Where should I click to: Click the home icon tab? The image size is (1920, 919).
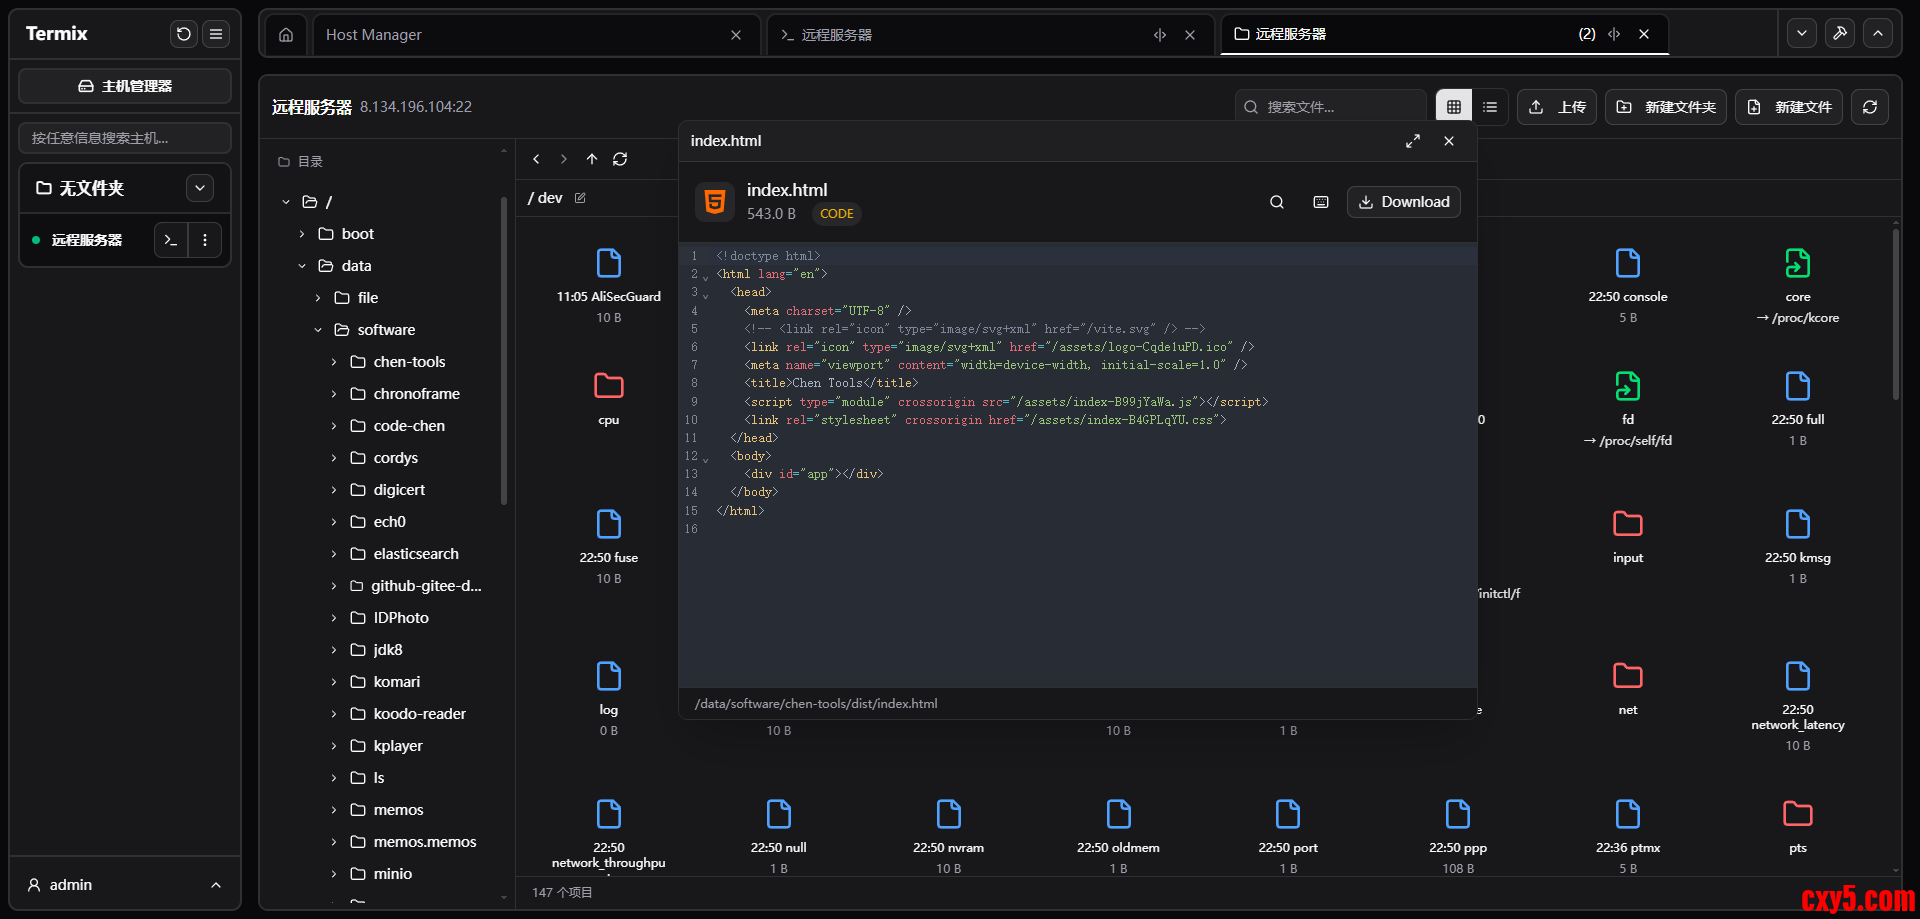click(x=286, y=35)
